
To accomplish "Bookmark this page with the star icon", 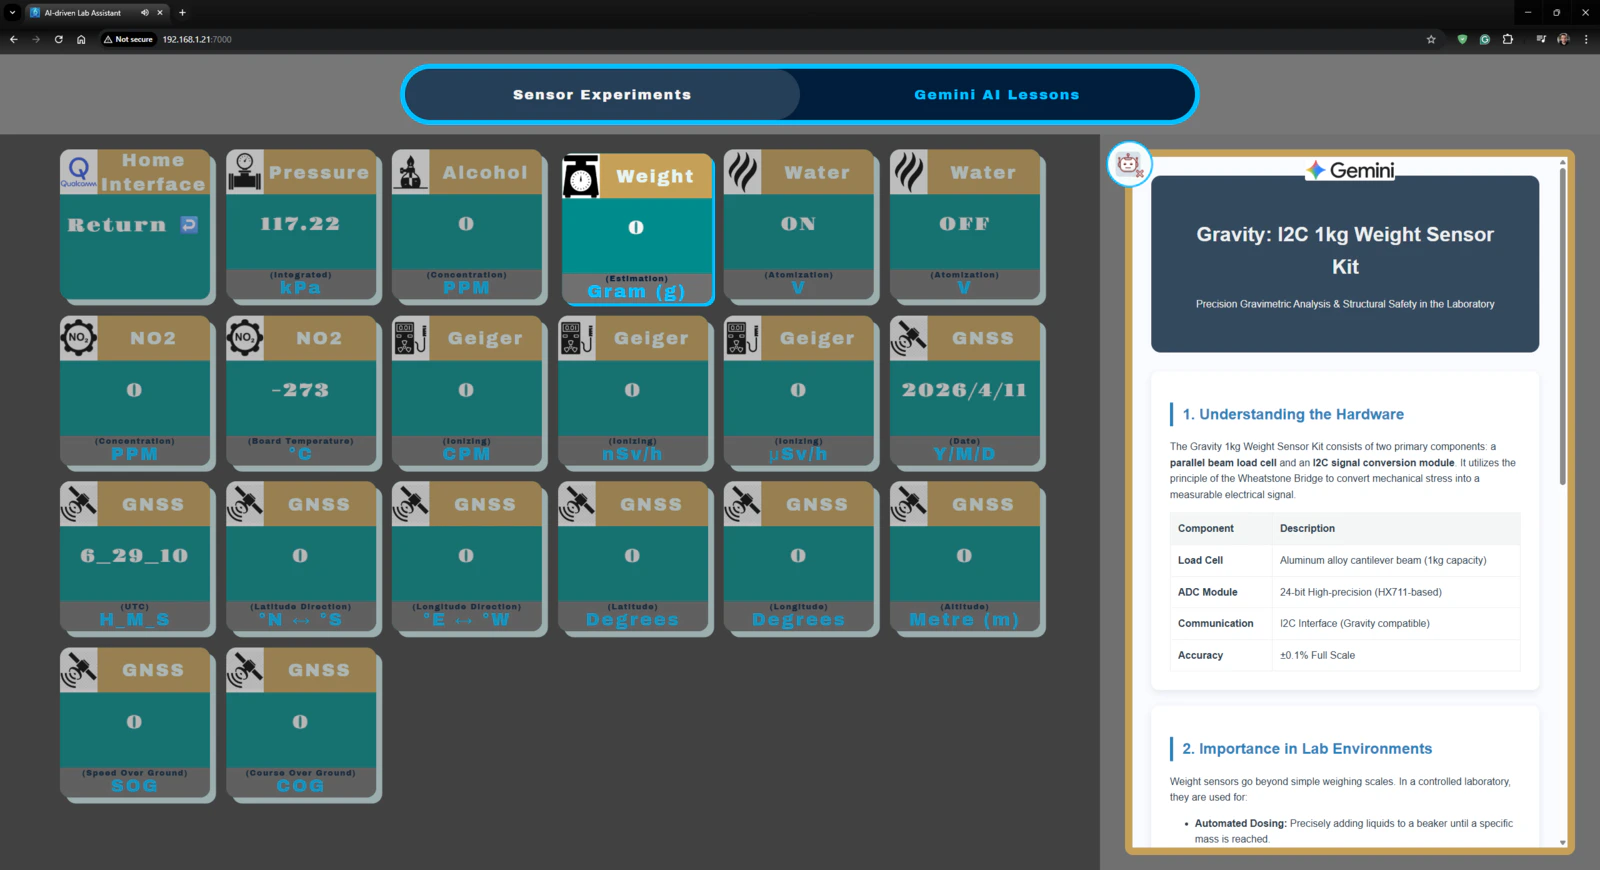I will 1431,40.
